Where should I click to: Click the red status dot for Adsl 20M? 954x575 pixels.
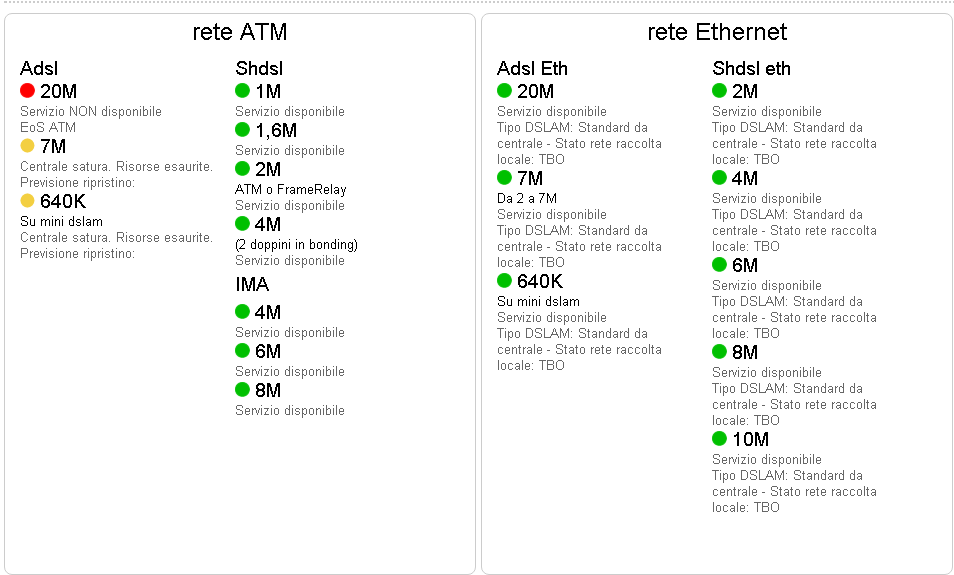(27, 91)
